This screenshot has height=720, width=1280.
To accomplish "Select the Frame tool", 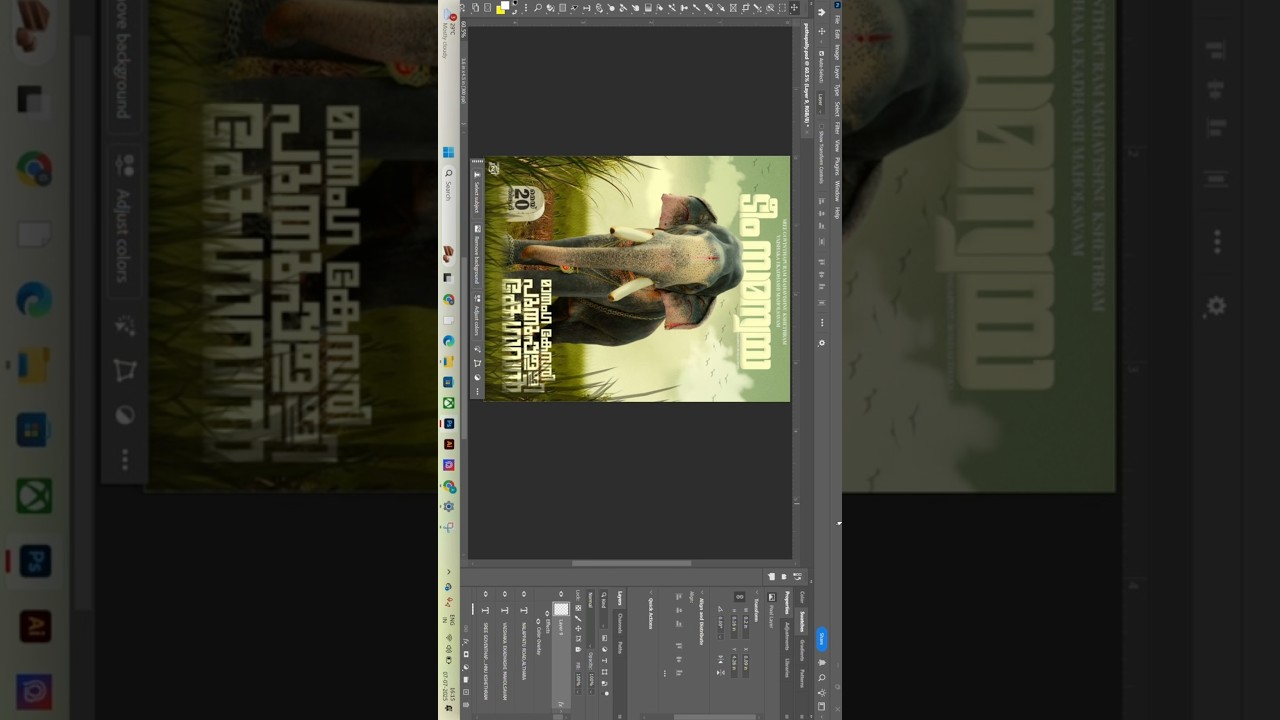I will coord(733,7).
